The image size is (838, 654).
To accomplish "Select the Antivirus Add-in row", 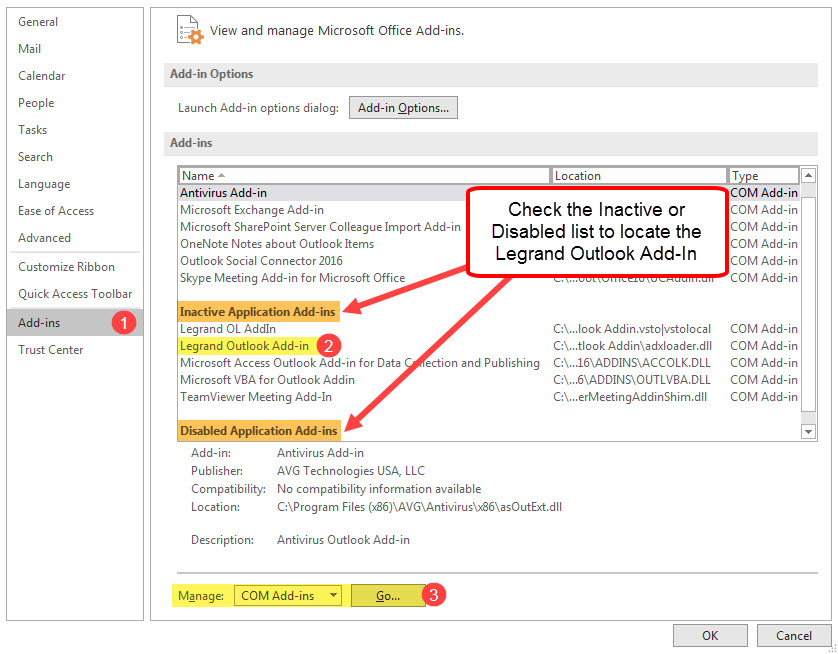I will click(x=224, y=193).
